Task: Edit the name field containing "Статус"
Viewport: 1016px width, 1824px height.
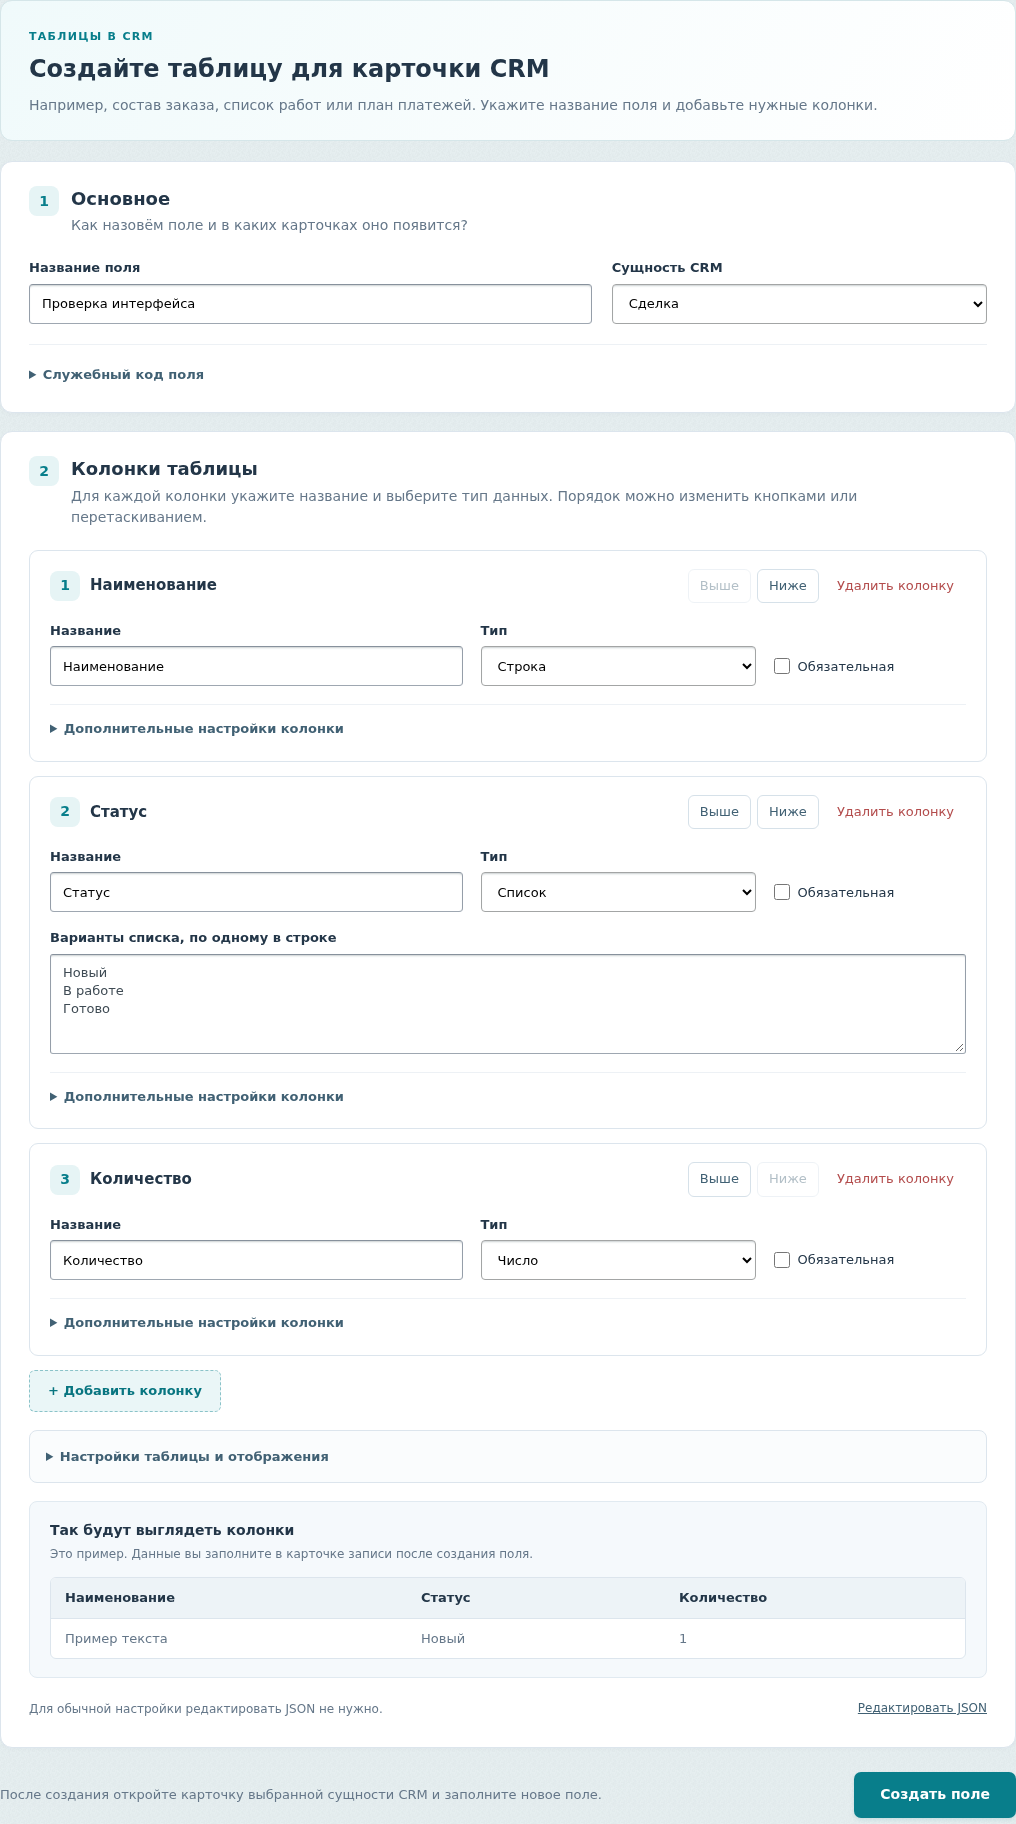Action: coord(256,892)
